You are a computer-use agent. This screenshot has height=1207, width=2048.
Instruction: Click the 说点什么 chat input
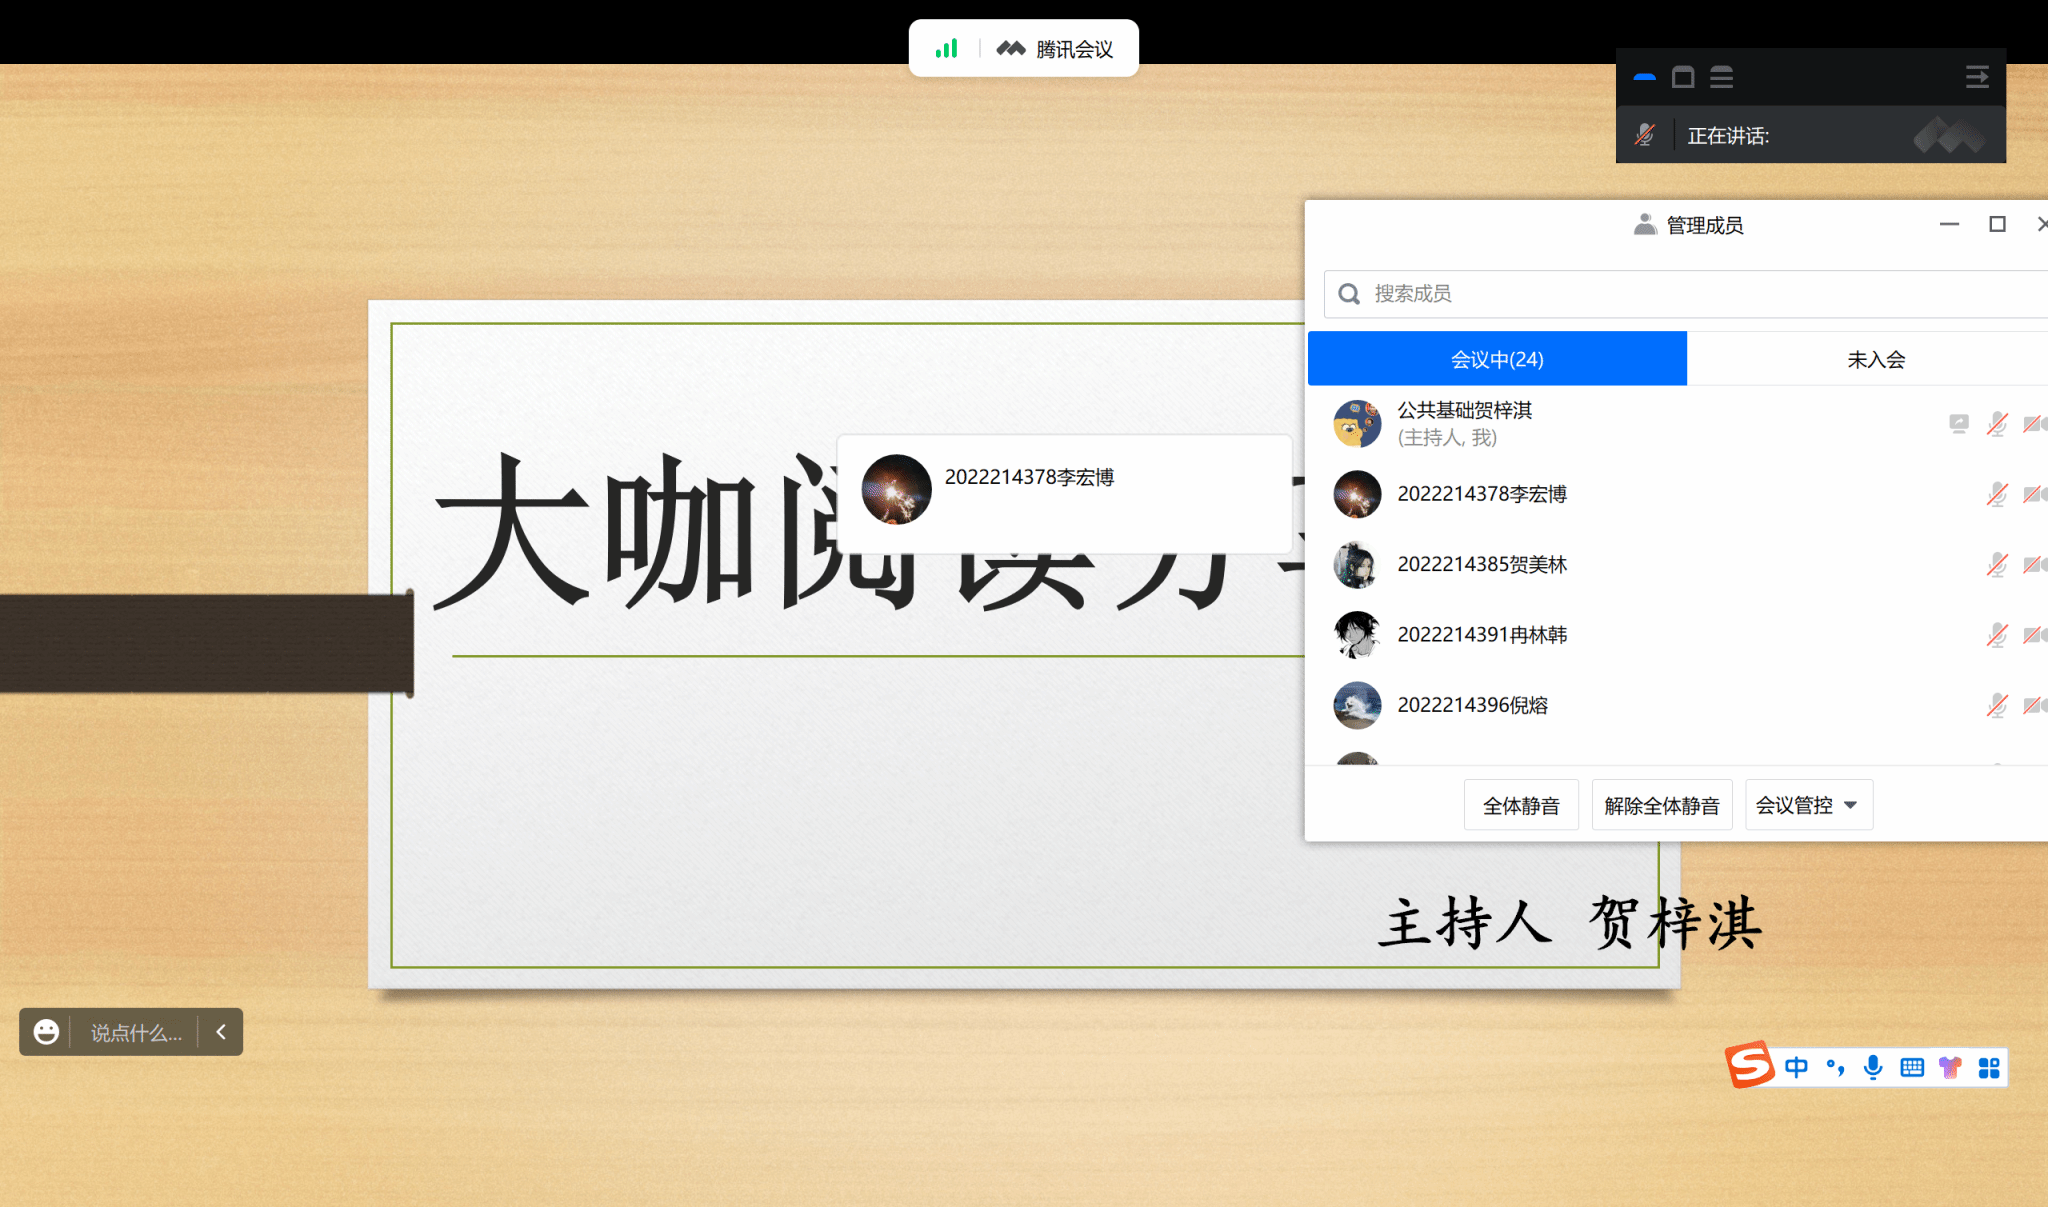(136, 1032)
